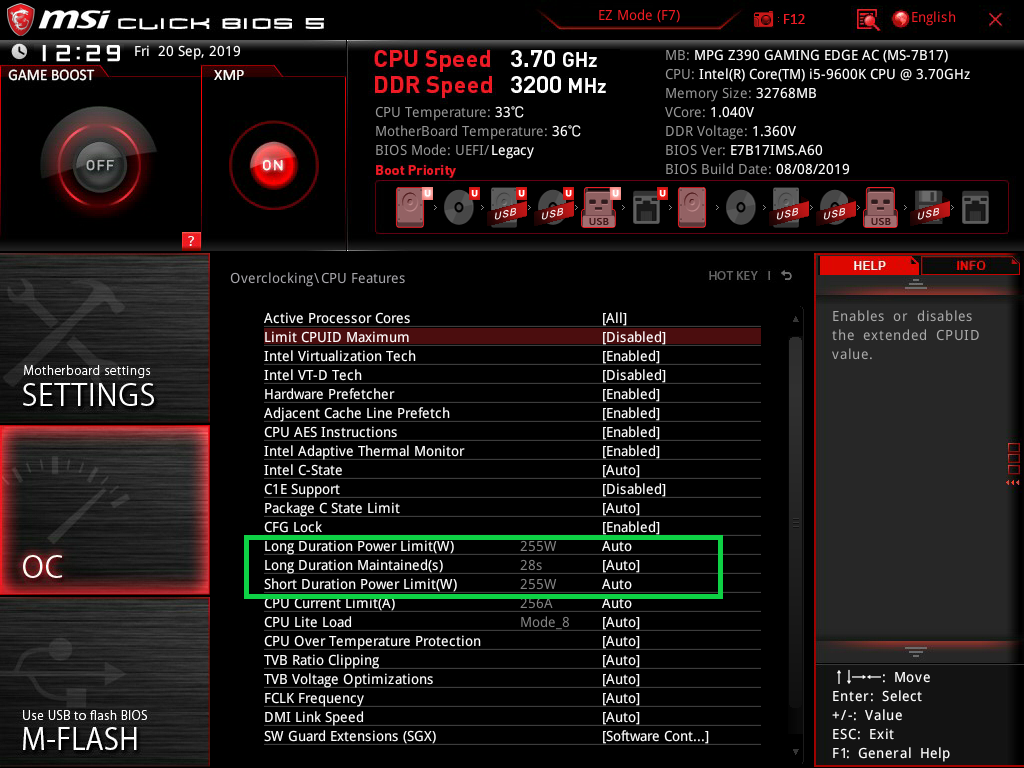1024x768 pixels.
Task: Open Active Processor Cores [All] setting
Action: (x=512, y=318)
